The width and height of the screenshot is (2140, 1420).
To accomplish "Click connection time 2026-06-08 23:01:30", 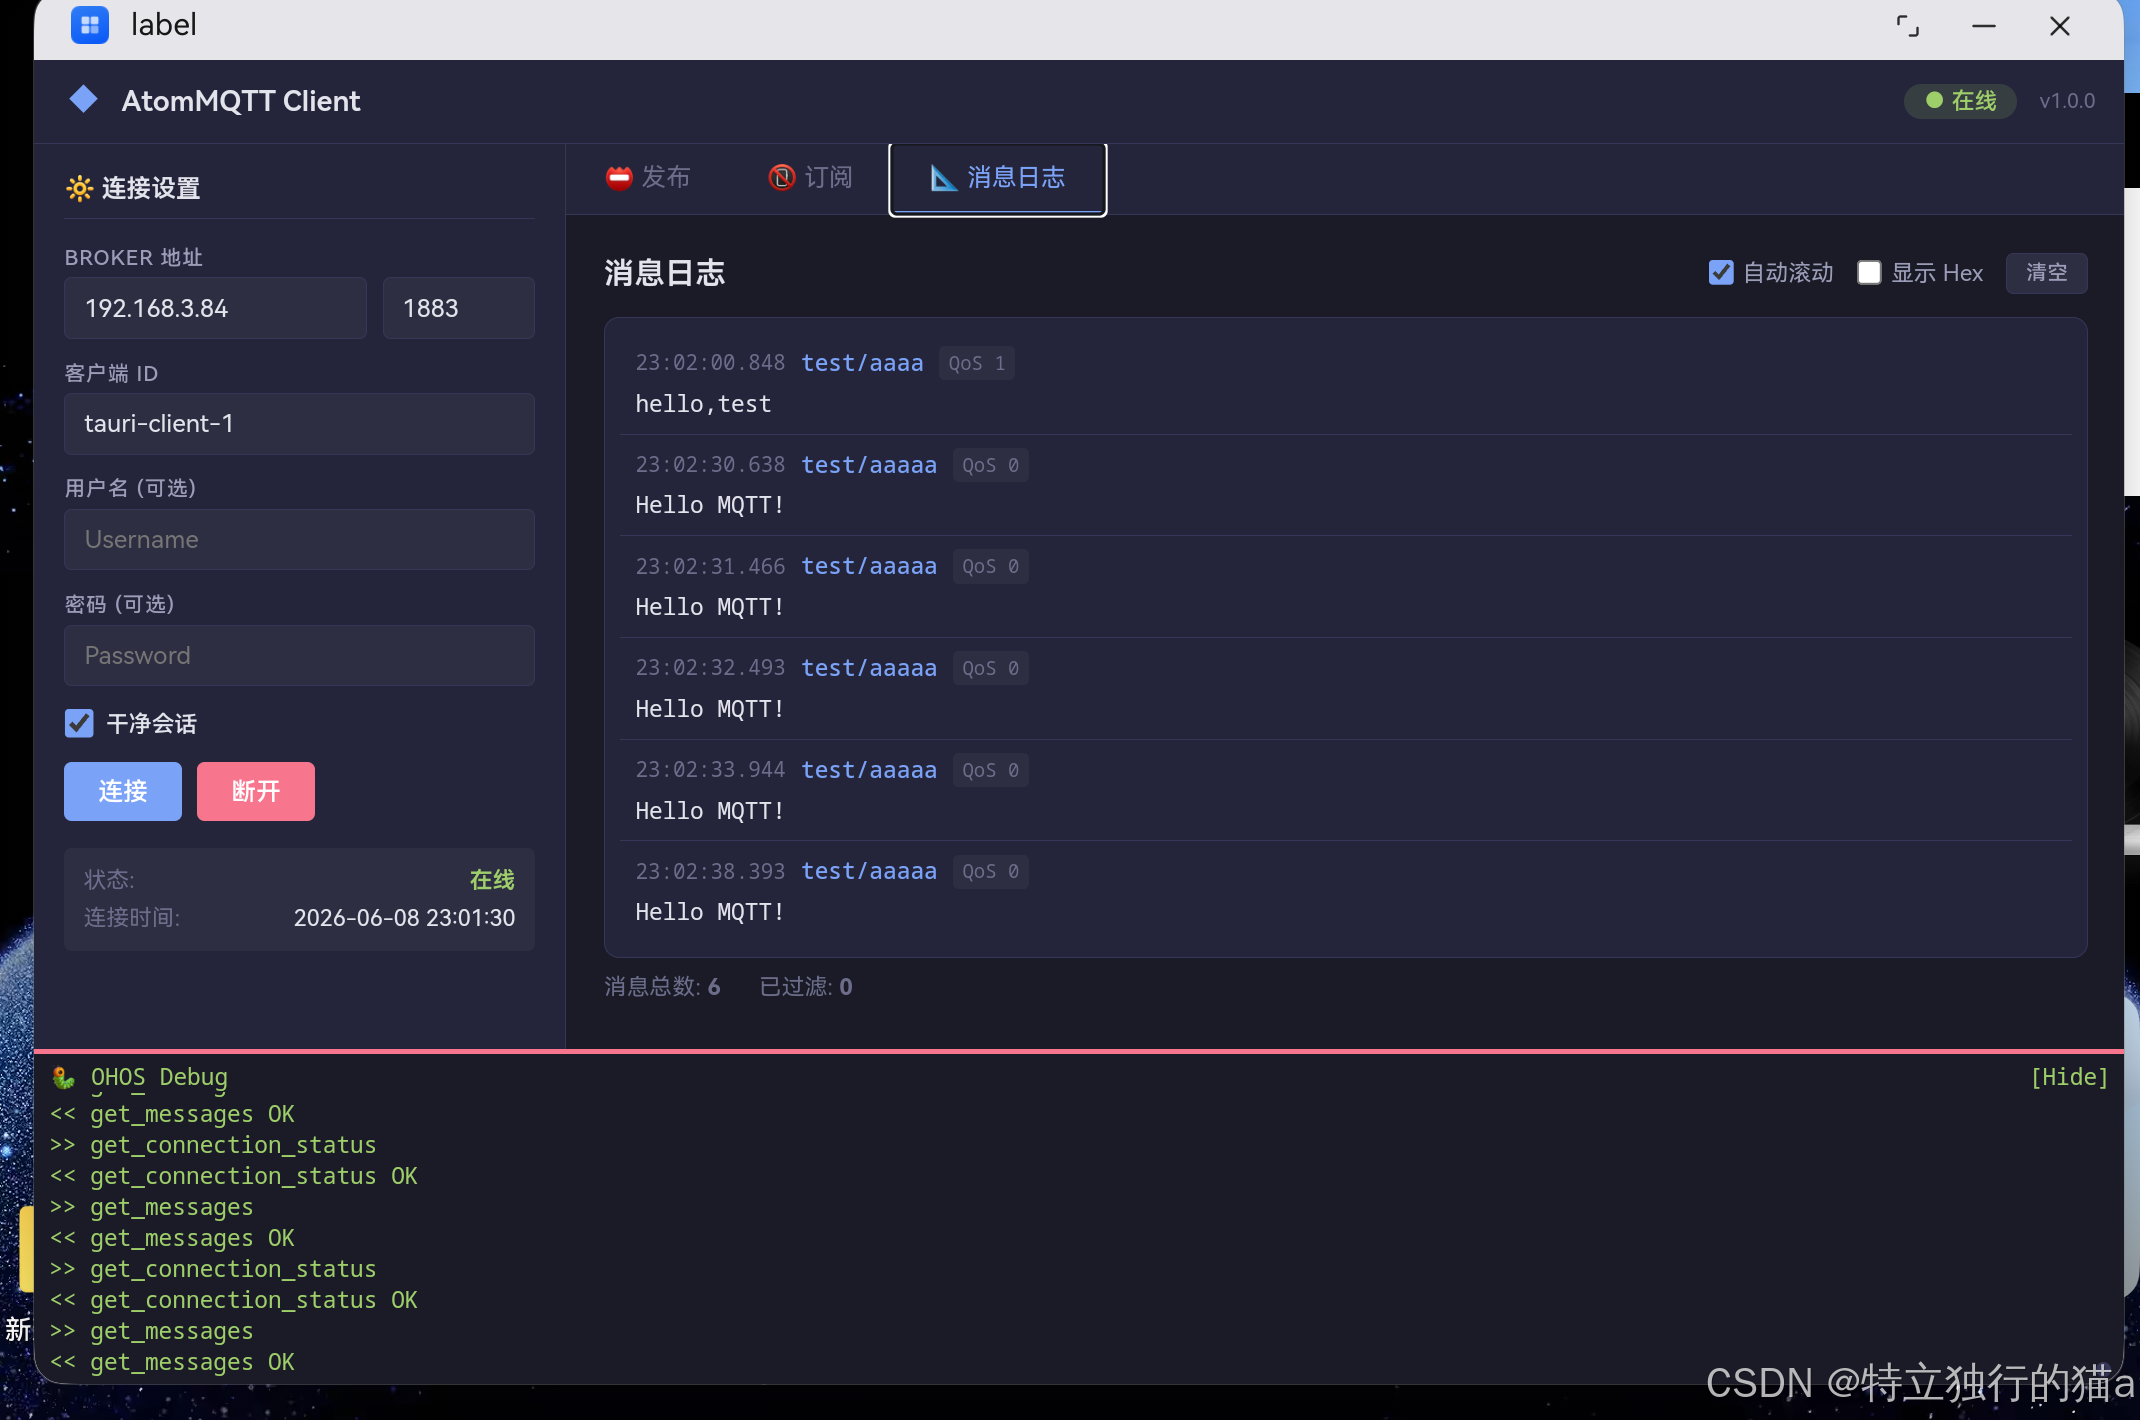I will click(404, 918).
